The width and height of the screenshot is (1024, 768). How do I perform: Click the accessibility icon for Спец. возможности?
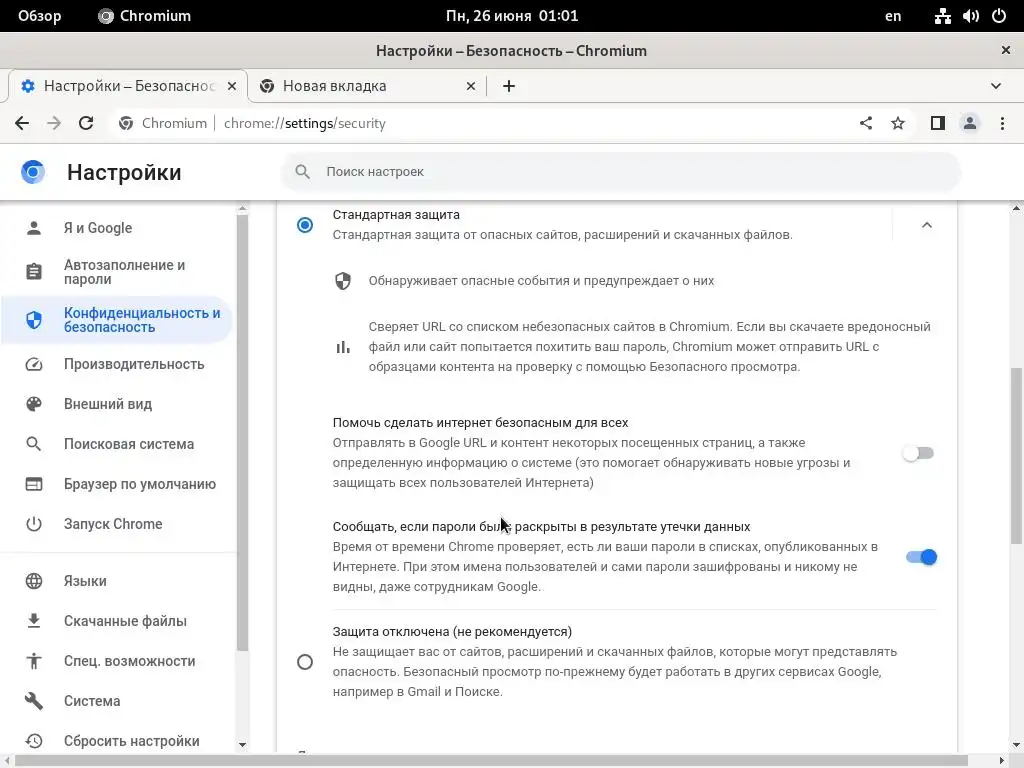[34, 661]
